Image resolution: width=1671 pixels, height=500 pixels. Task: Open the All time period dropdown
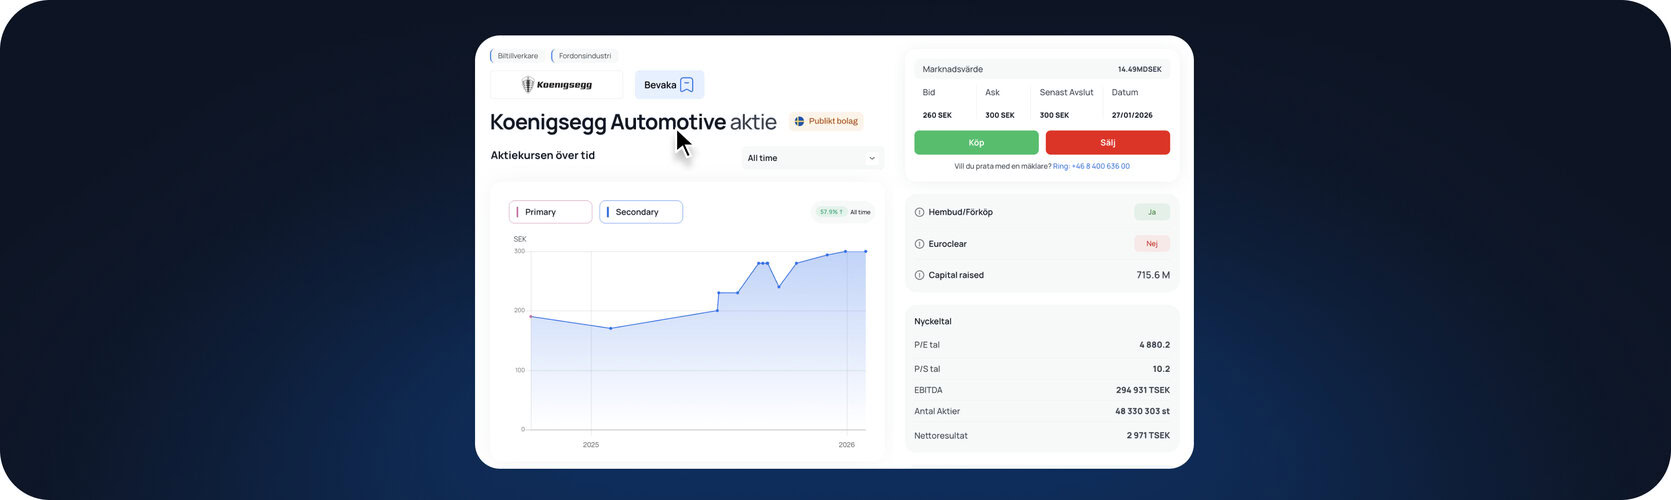click(x=812, y=158)
